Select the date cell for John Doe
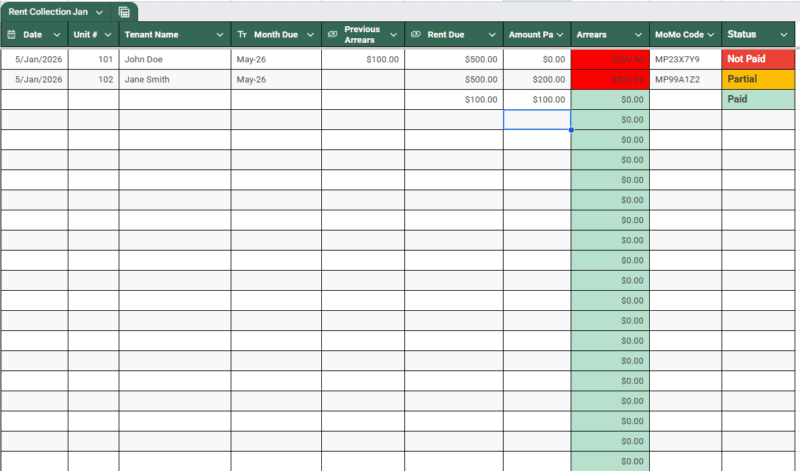The image size is (800, 471). pyautogui.click(x=34, y=59)
